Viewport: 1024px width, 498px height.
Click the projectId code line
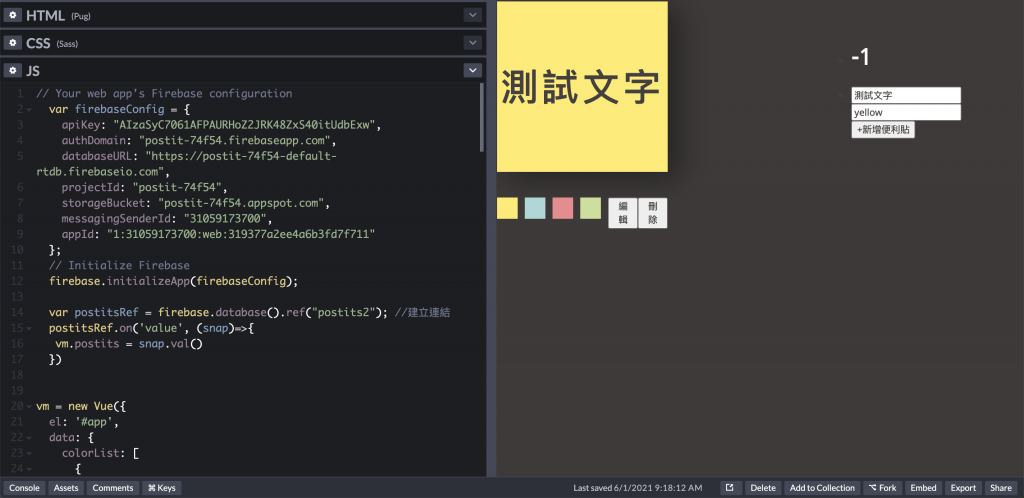coord(144,187)
